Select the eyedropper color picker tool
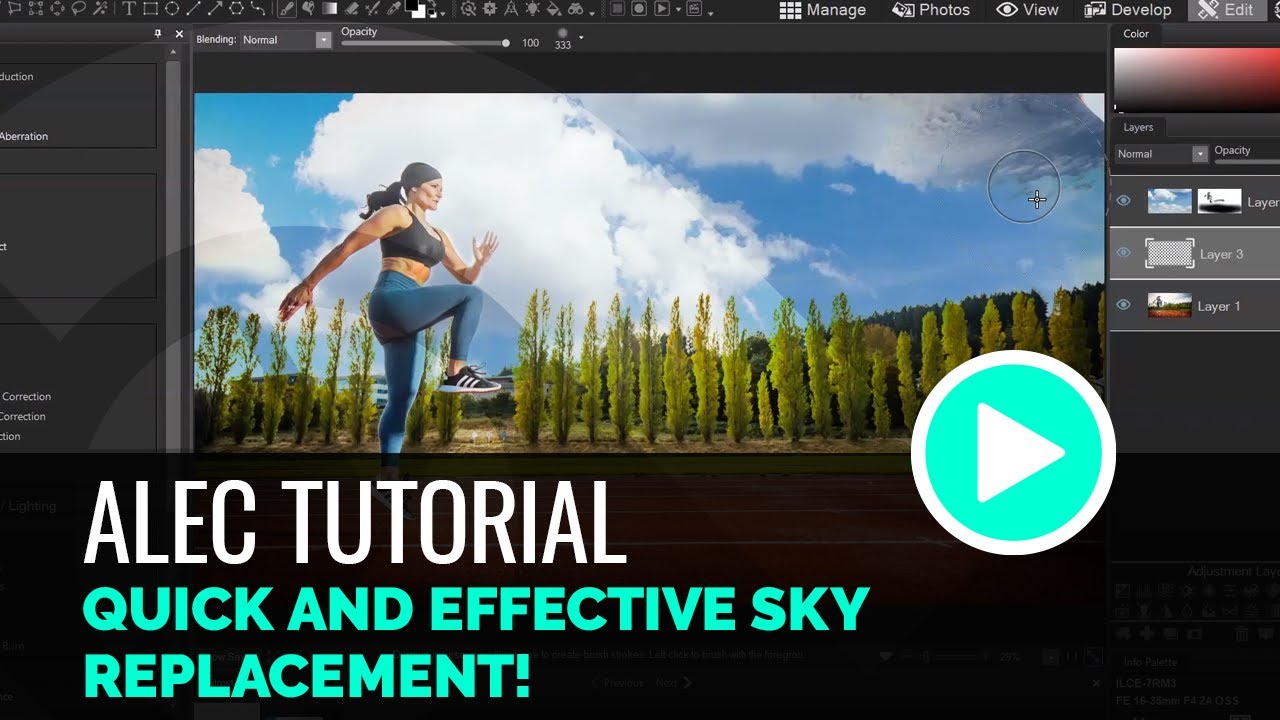 [x=394, y=9]
